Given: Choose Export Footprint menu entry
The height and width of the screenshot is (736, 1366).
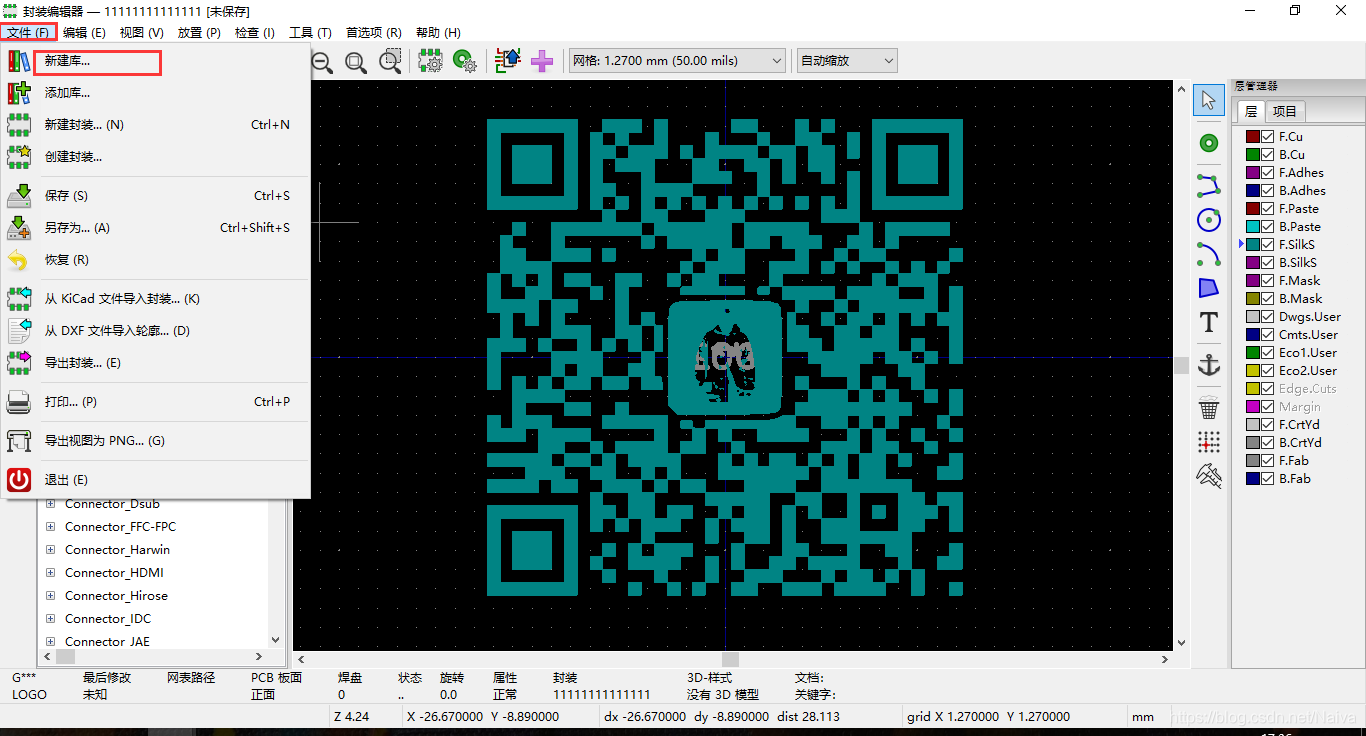Looking at the screenshot, I should (x=155, y=363).
